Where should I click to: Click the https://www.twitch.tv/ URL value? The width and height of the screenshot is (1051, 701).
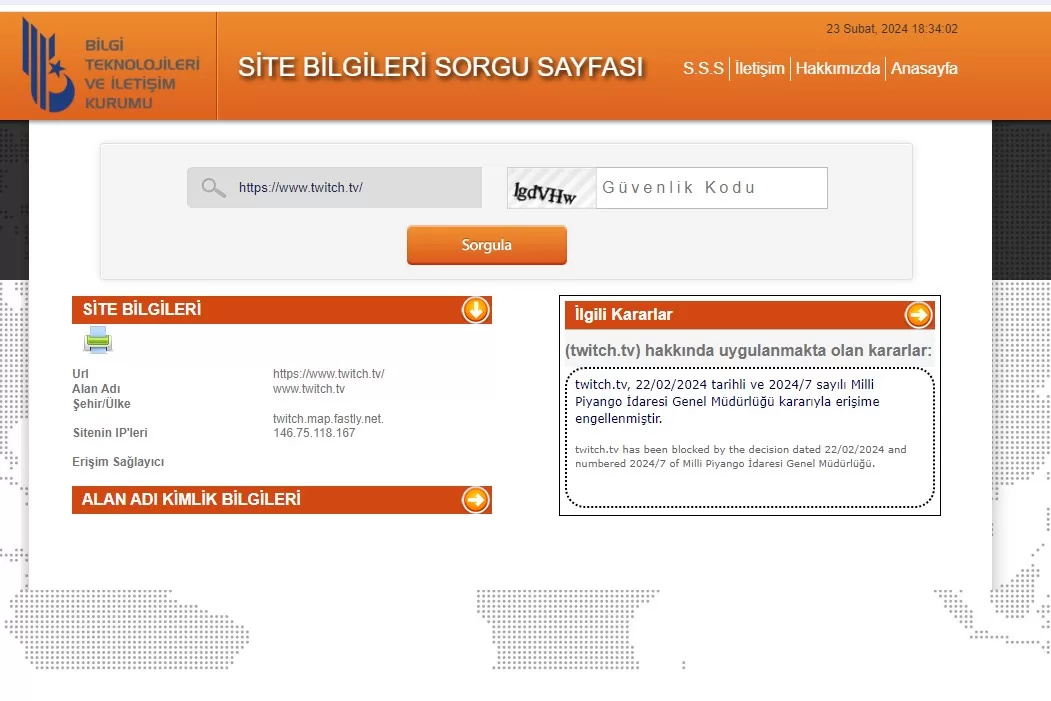pos(330,373)
